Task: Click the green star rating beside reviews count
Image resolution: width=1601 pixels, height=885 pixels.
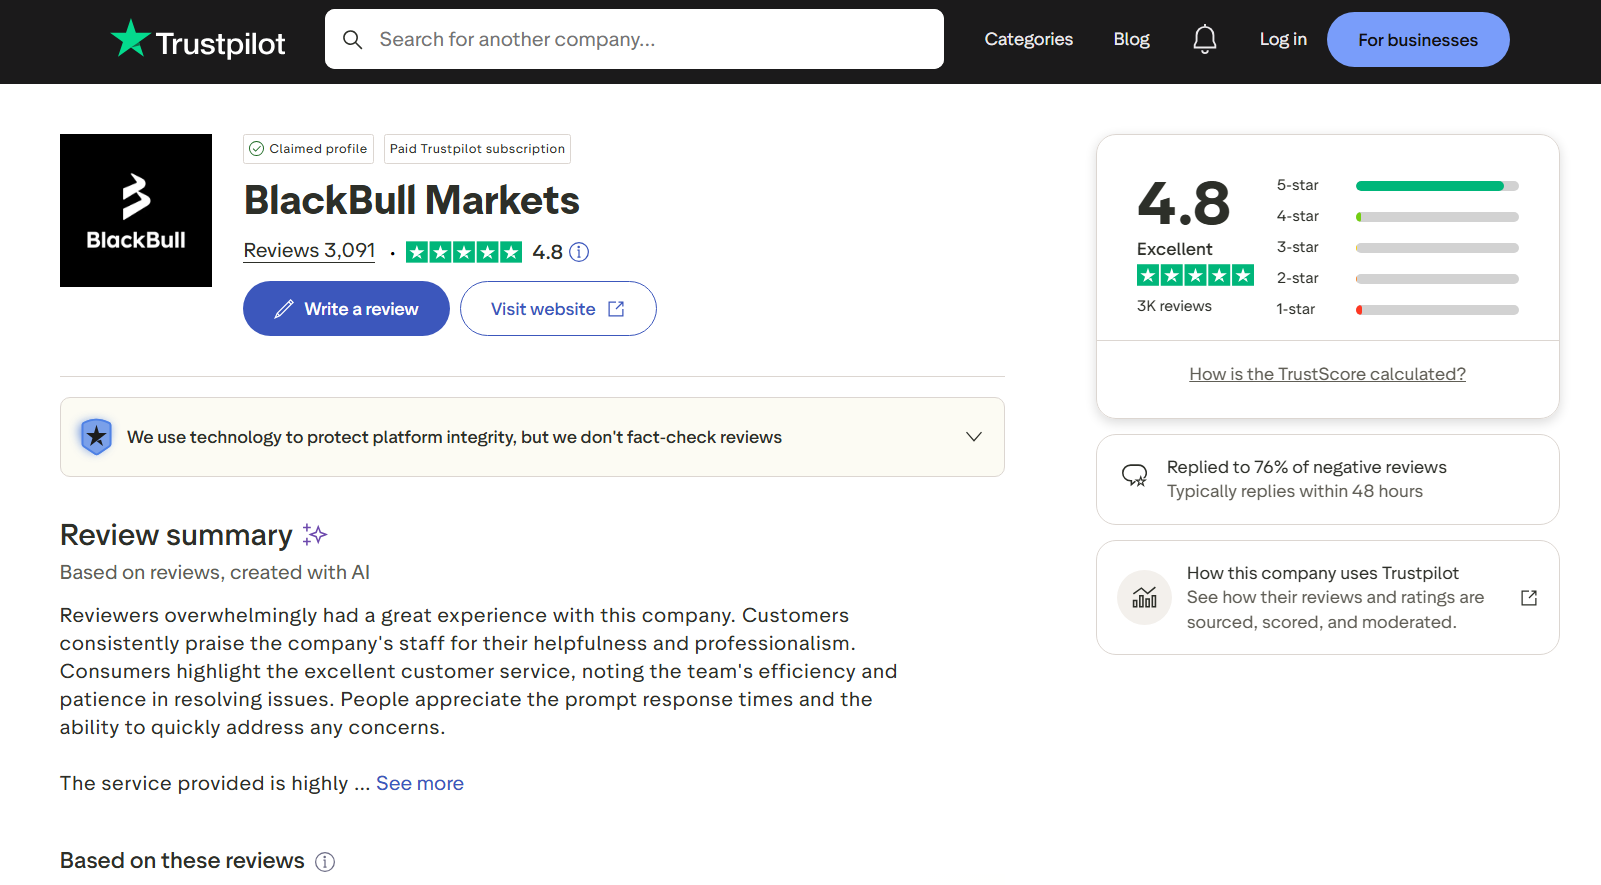Action: 464,252
